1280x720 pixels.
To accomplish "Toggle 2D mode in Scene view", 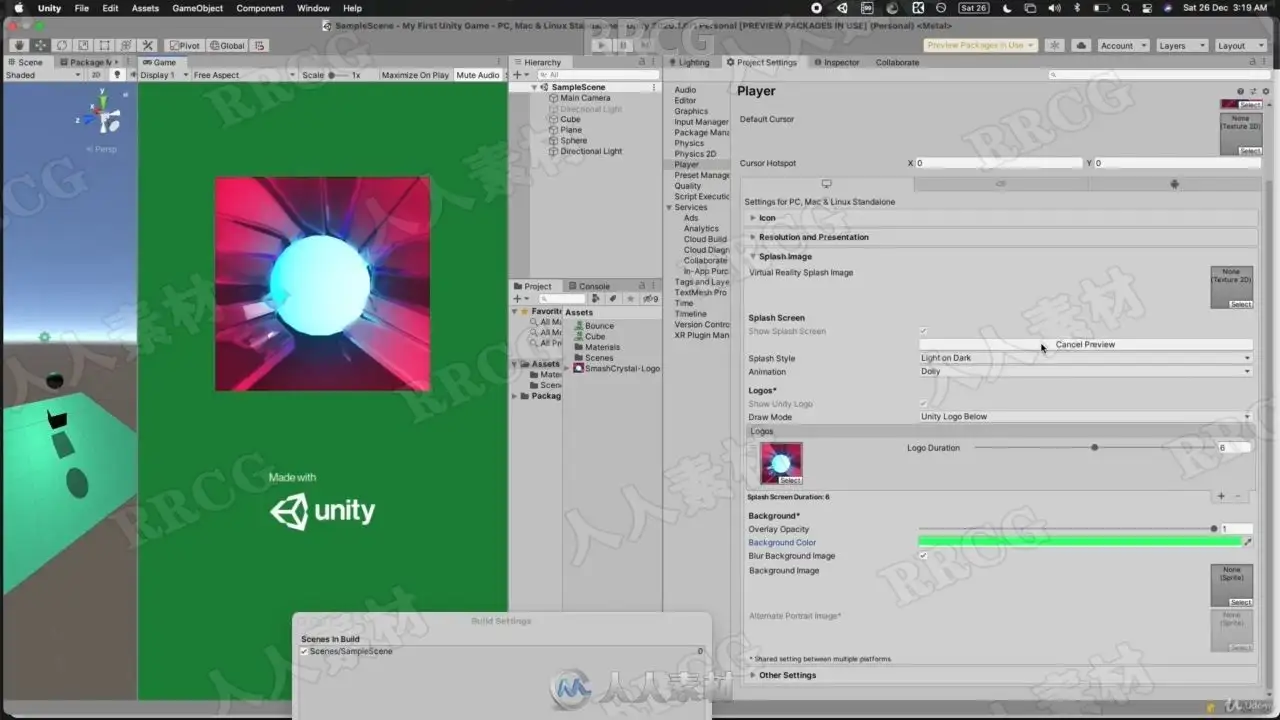I will 96,75.
